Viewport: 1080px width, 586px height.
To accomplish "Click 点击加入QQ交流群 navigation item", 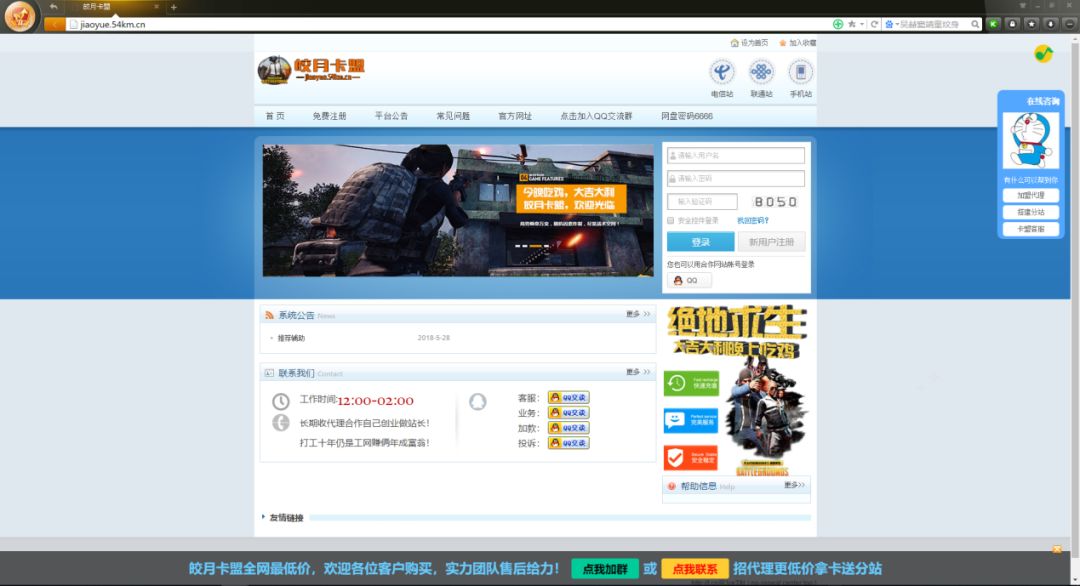I will pos(596,116).
